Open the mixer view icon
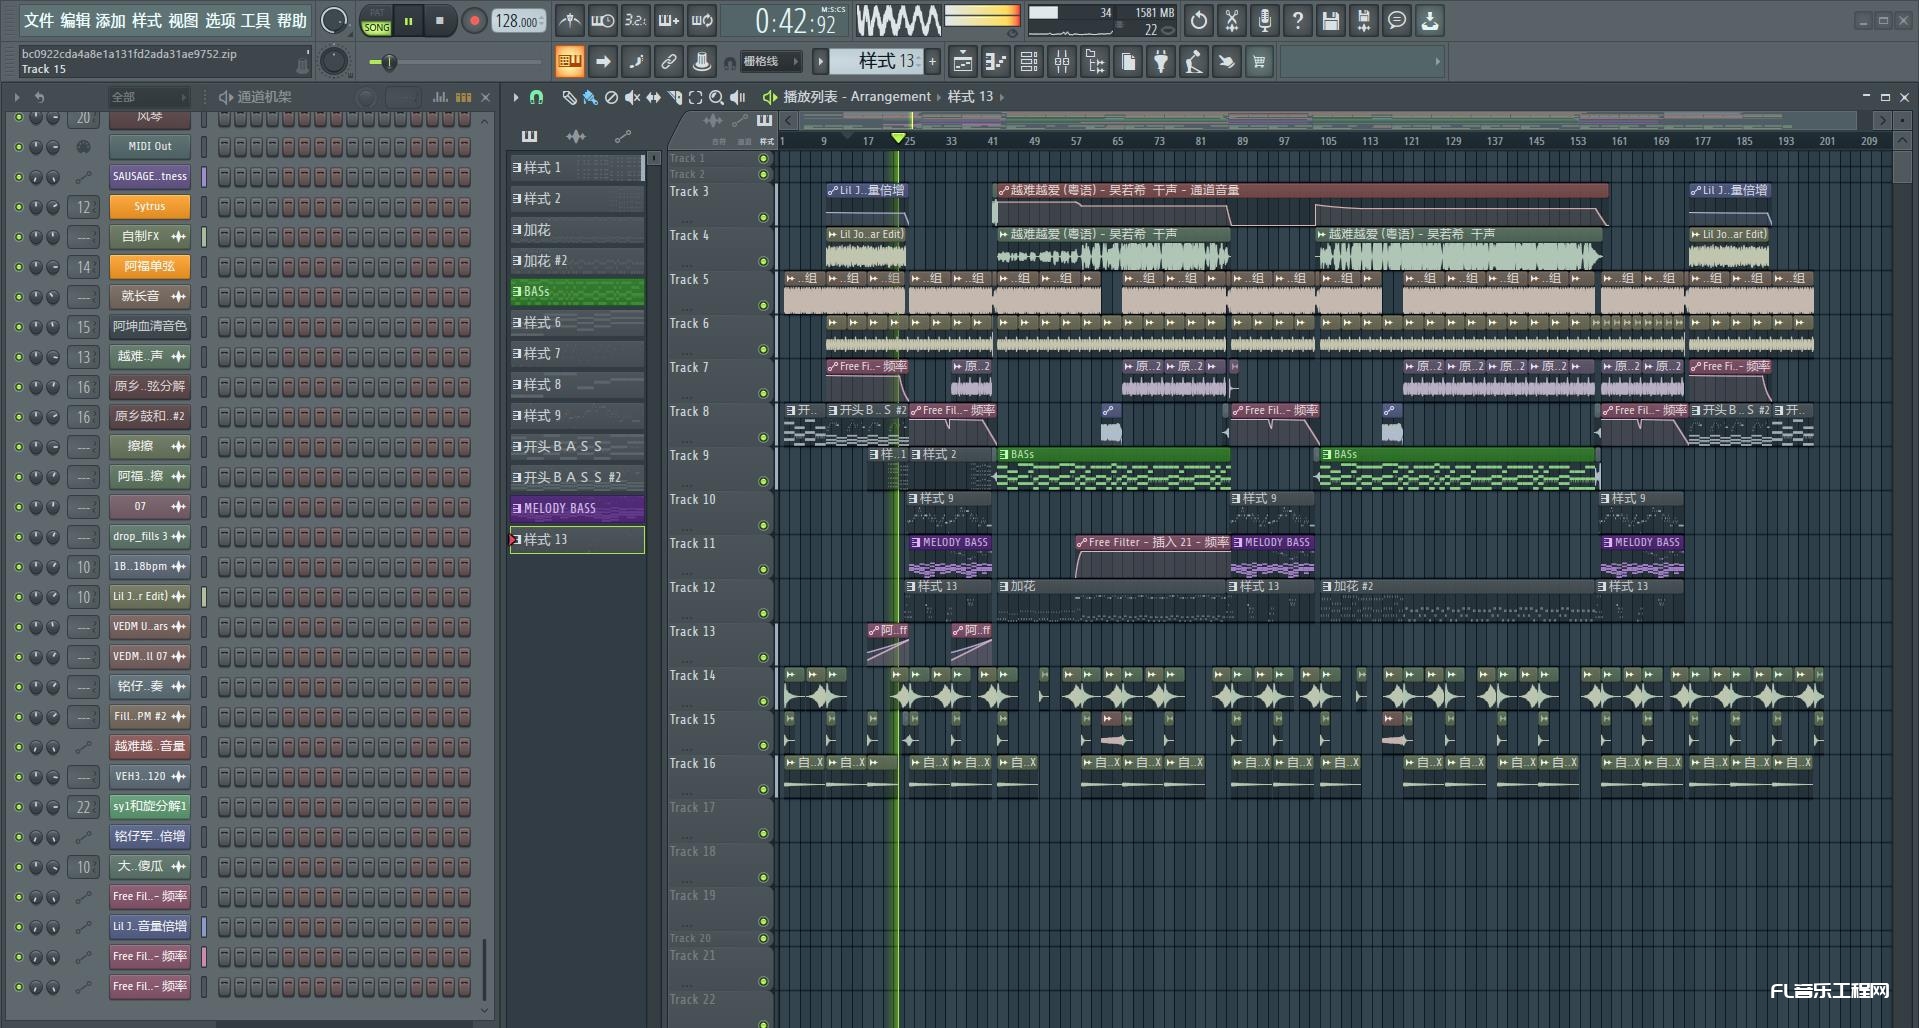Image resolution: width=1919 pixels, height=1028 pixels. [1062, 62]
